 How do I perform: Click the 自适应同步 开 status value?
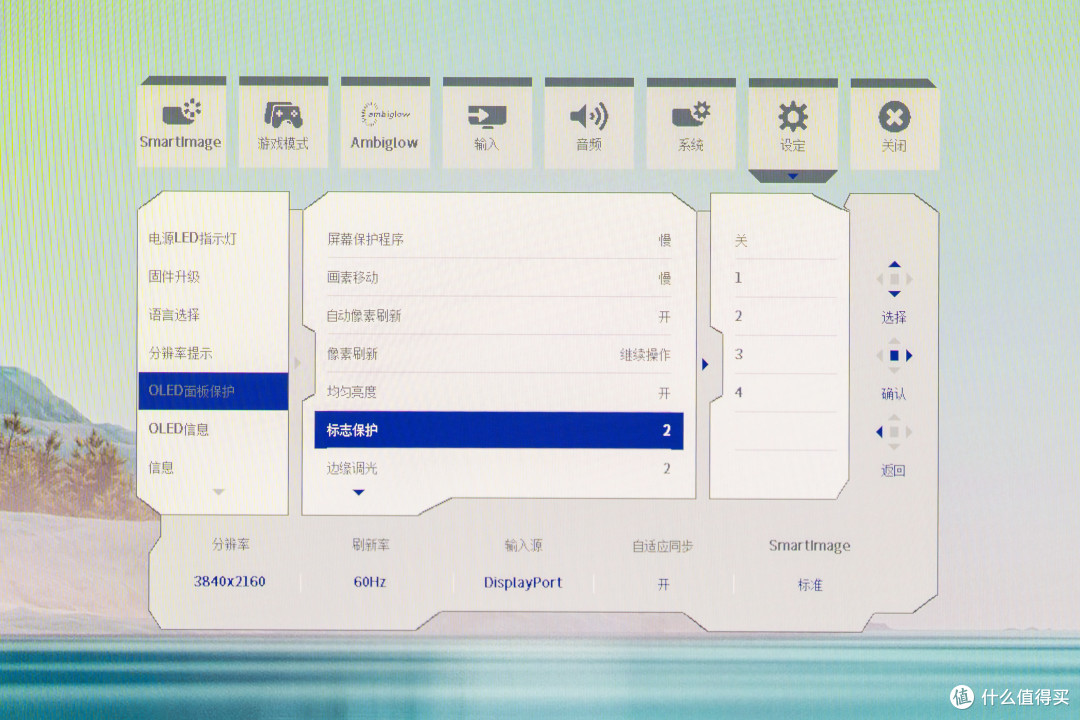tap(663, 584)
